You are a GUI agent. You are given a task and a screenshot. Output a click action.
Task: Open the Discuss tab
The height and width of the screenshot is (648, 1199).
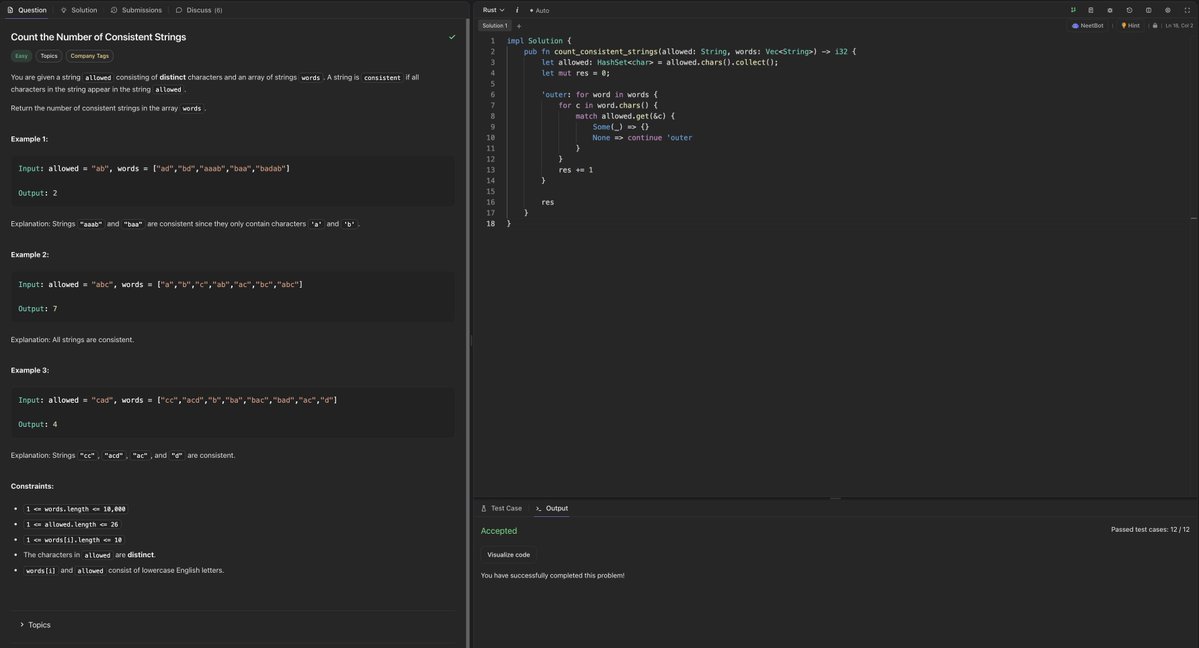pyautogui.click(x=199, y=10)
